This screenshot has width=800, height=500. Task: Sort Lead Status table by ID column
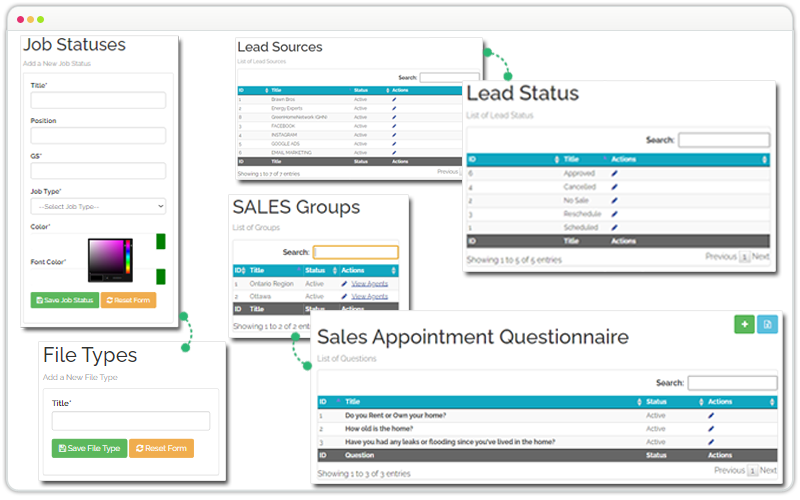(510, 159)
